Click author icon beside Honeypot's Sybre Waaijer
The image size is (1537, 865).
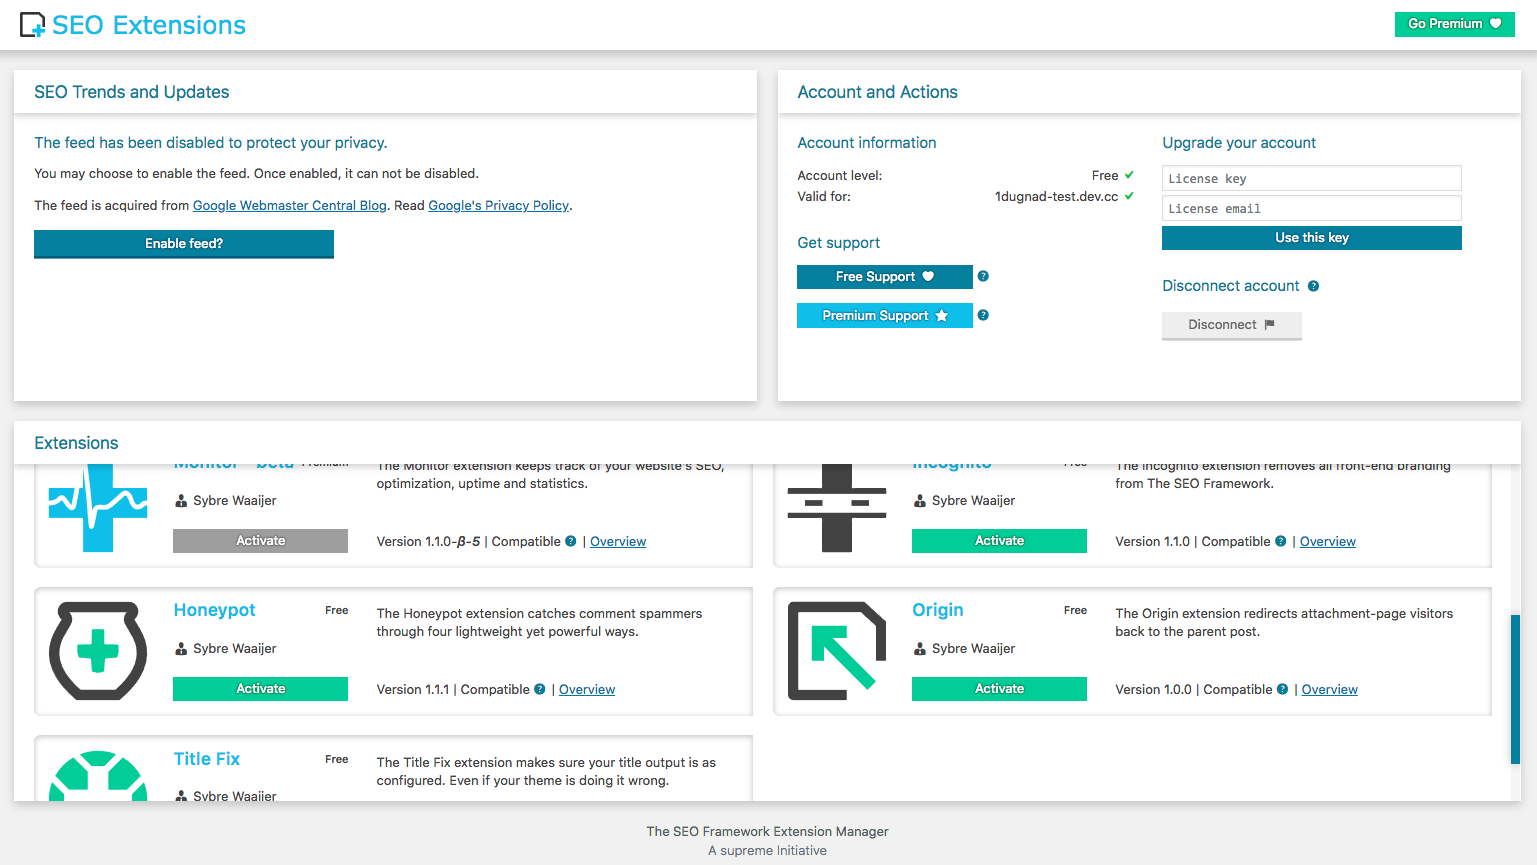tap(181, 649)
